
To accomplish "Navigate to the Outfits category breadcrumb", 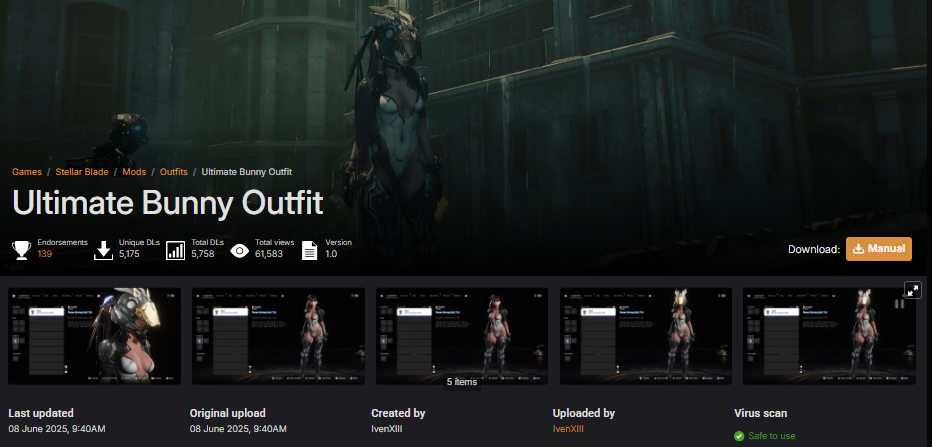I will 174,172.
